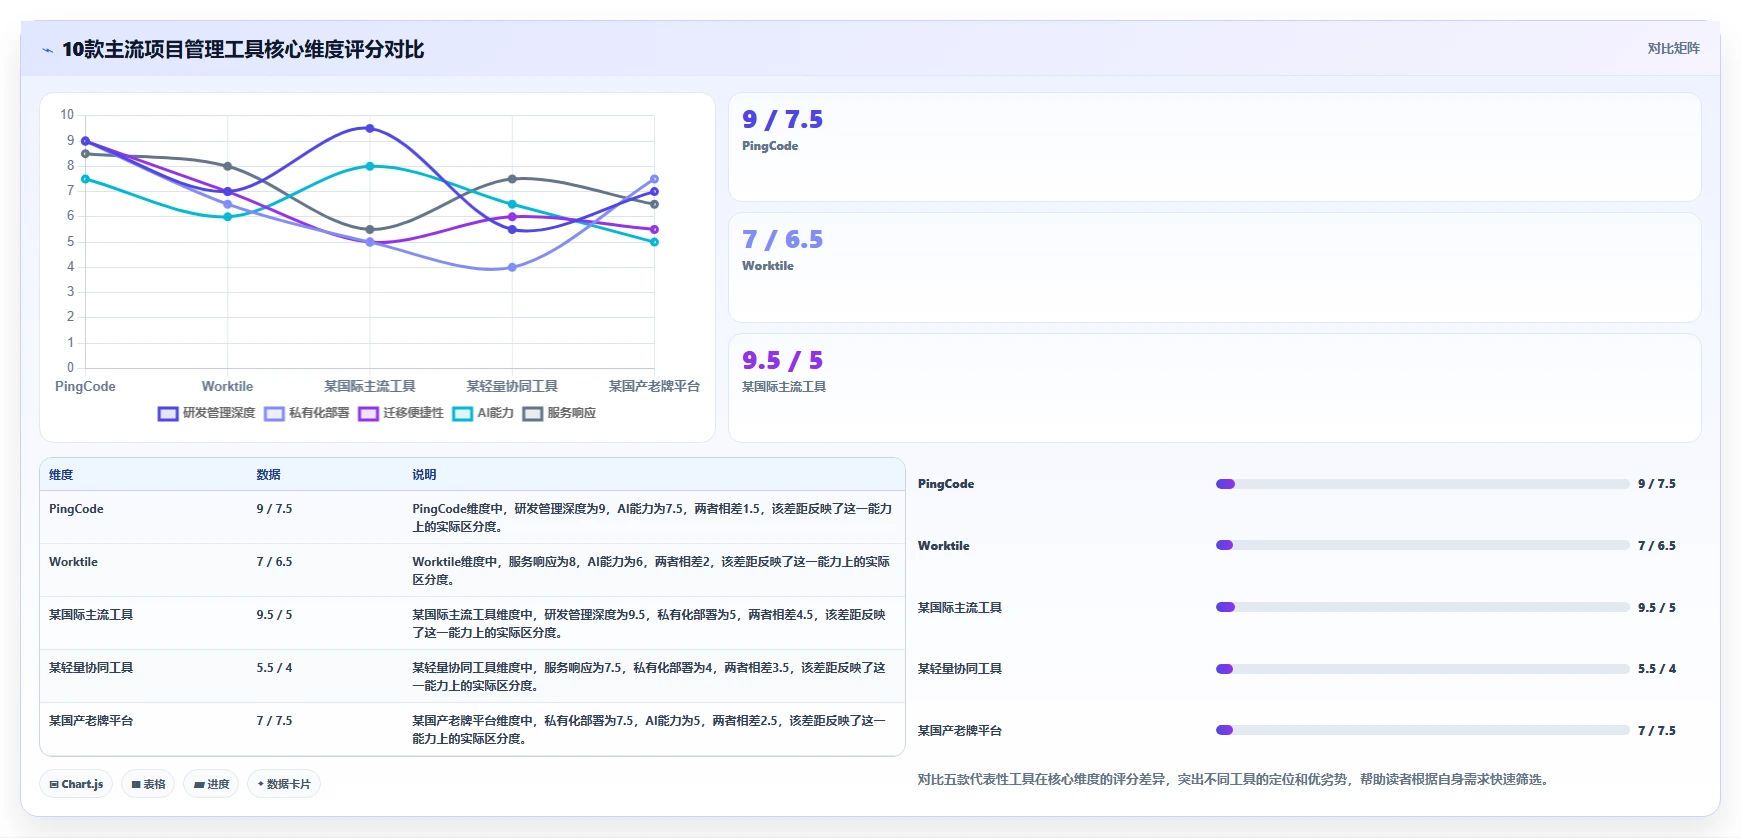Viewport: 1741px width, 838px height.
Task: Open the 9.5 / 5 某国际主流工具 data card
Action: point(1214,387)
